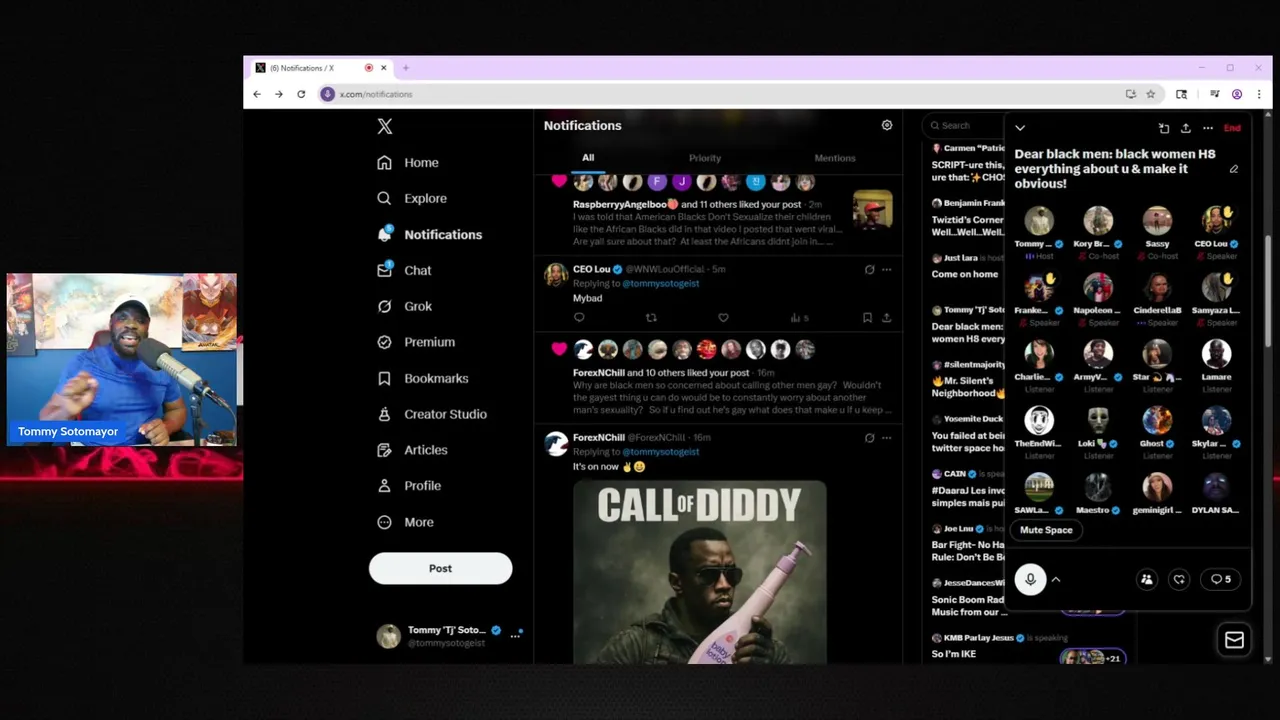End the Space with the End button
The height and width of the screenshot is (720, 1280).
pos(1232,128)
